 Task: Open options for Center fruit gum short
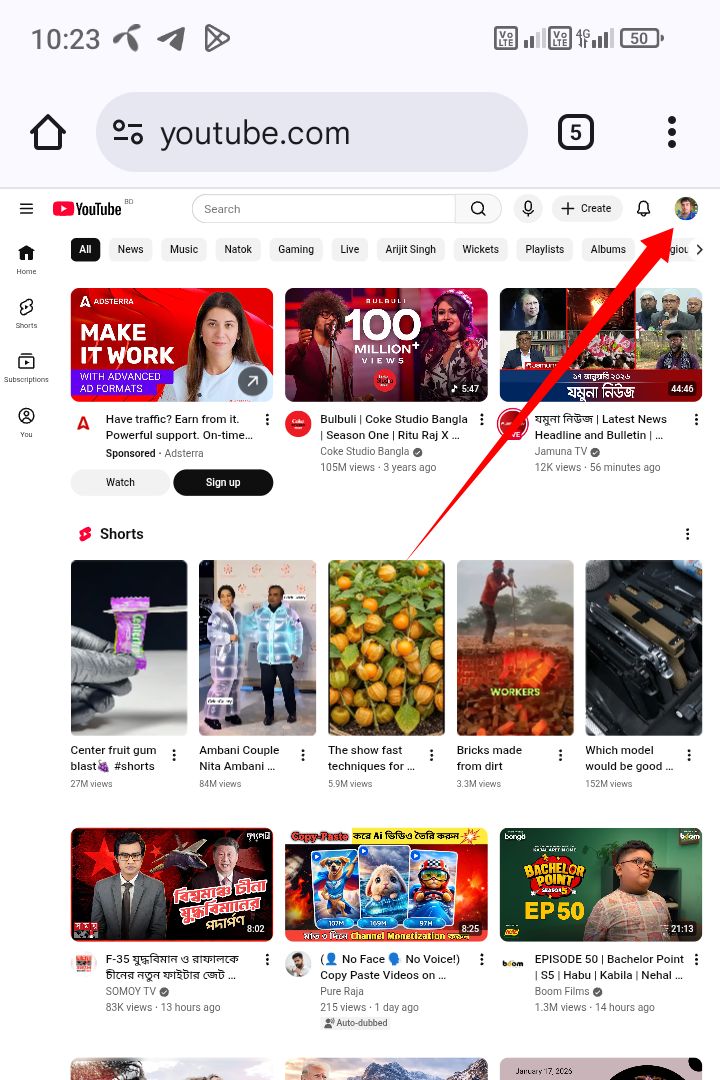(174, 756)
